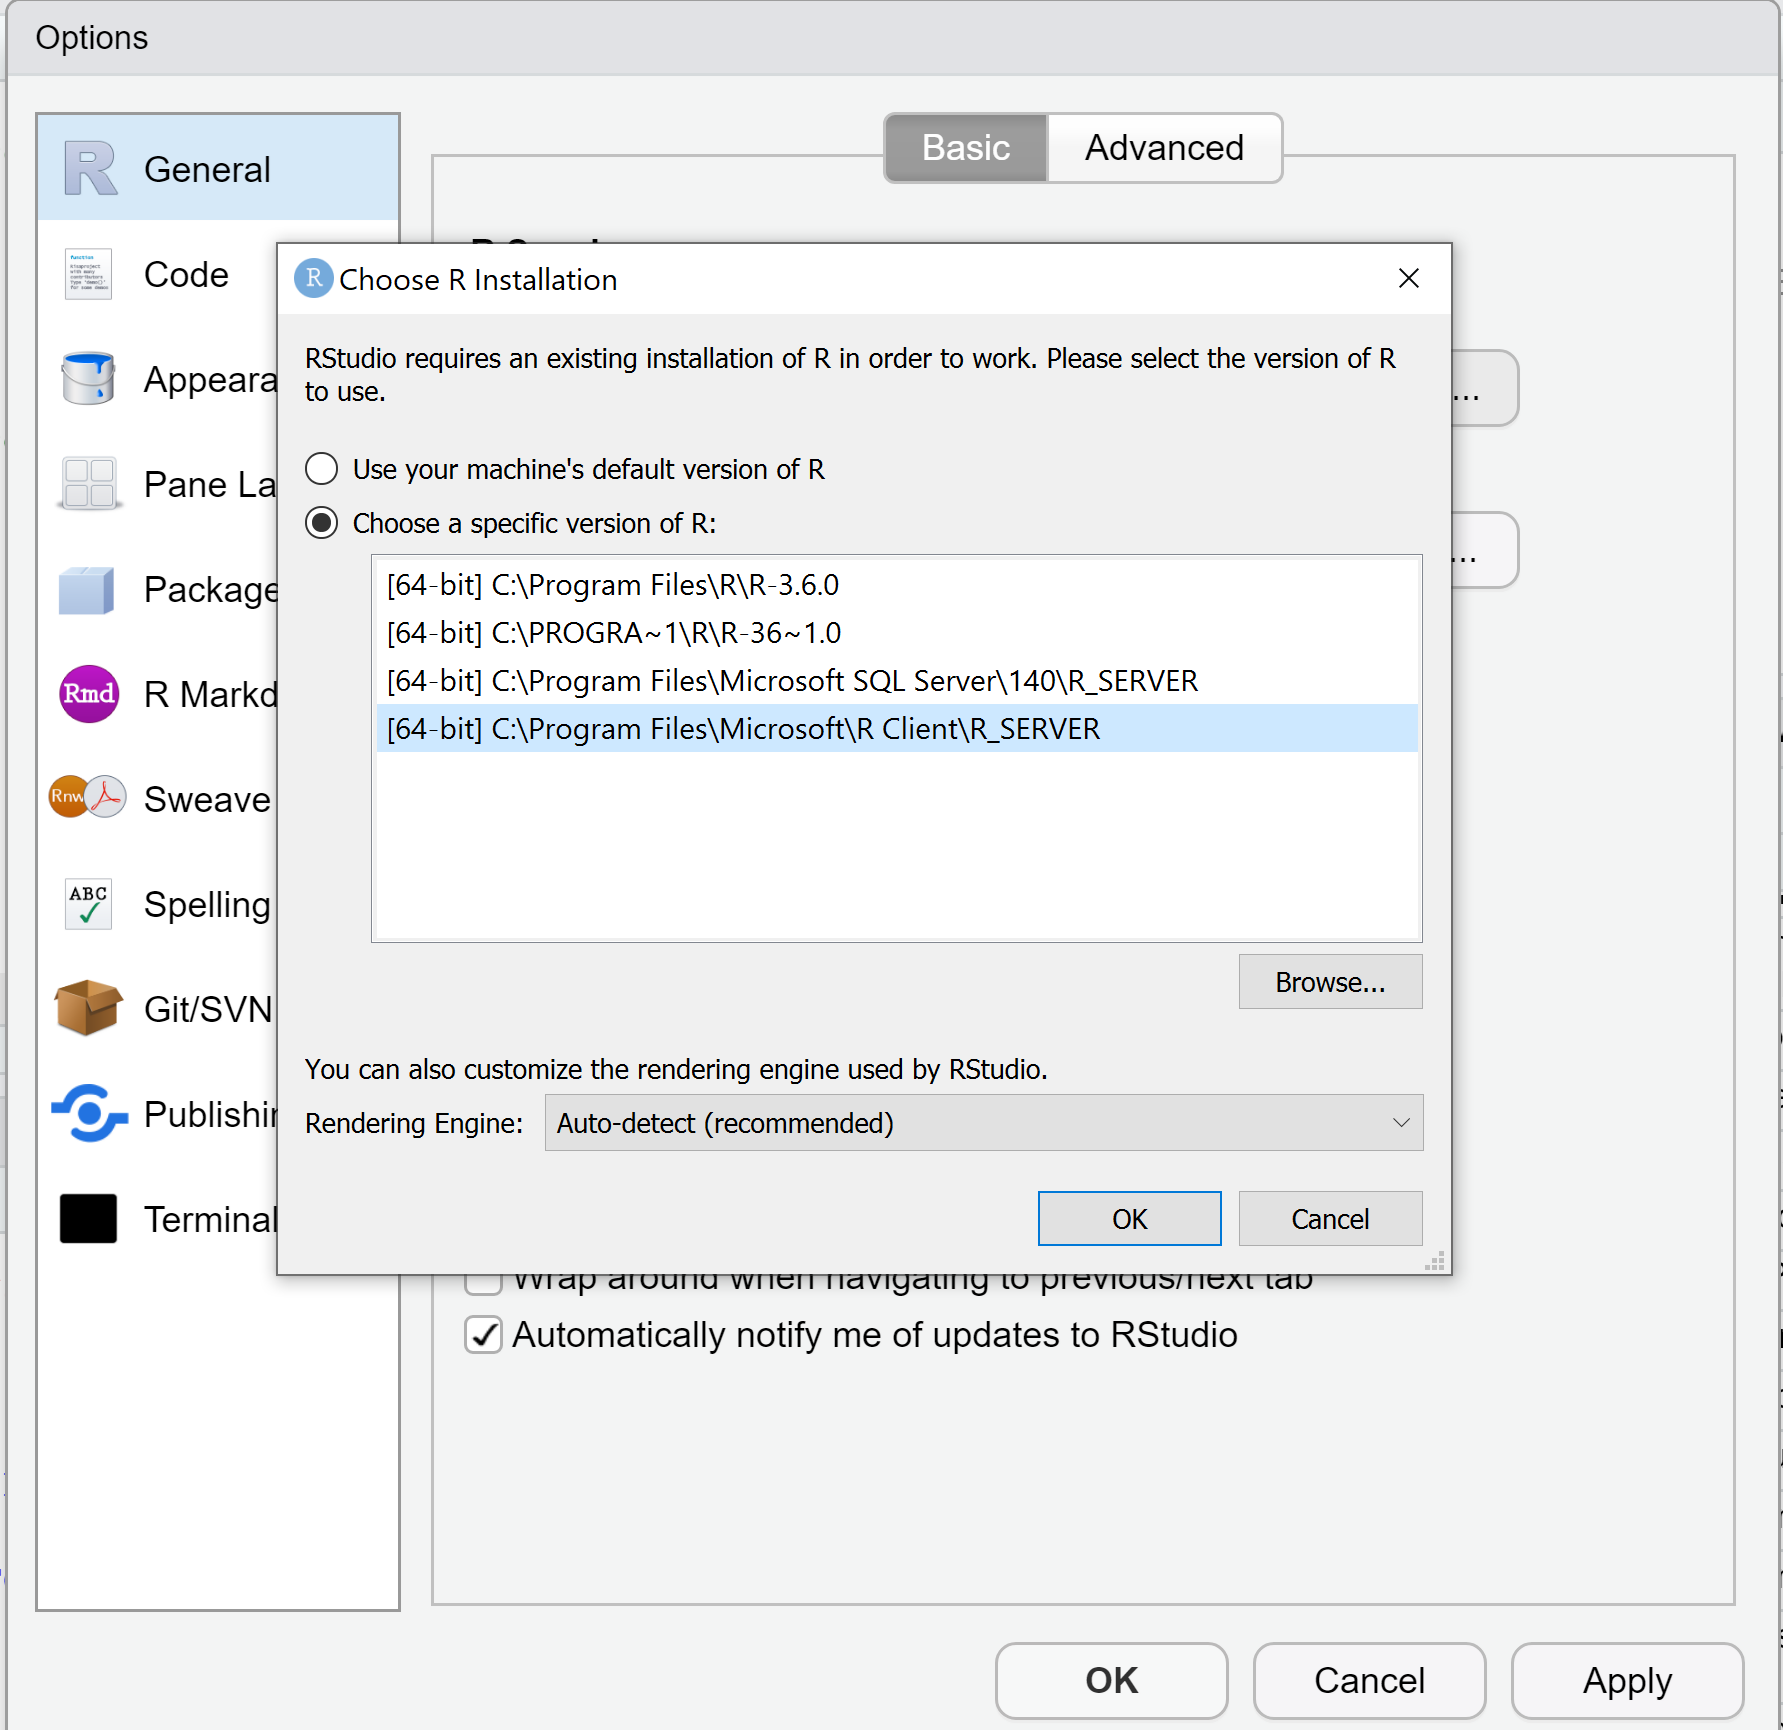
Task: Switch to the Basic tab
Action: click(964, 147)
